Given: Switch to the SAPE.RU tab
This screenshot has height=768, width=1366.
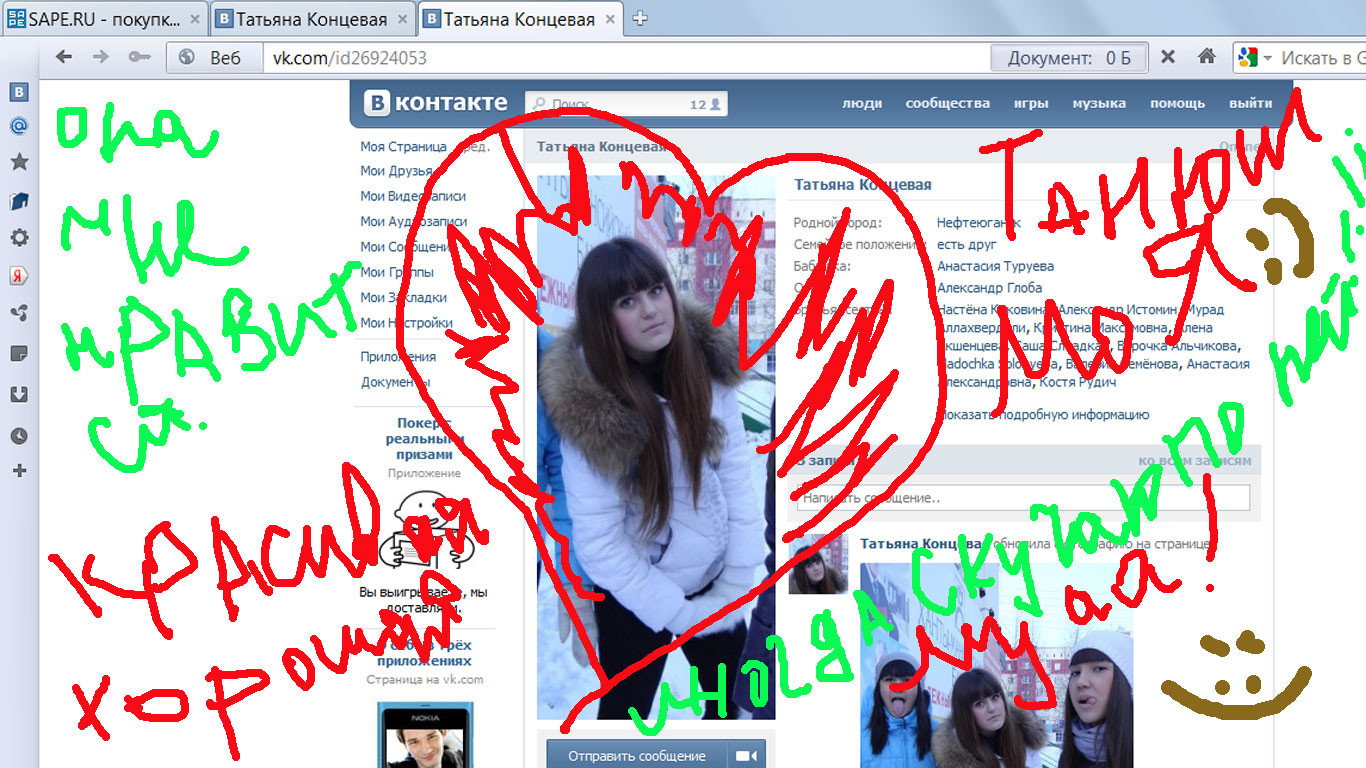Looking at the screenshot, I should tap(104, 19).
